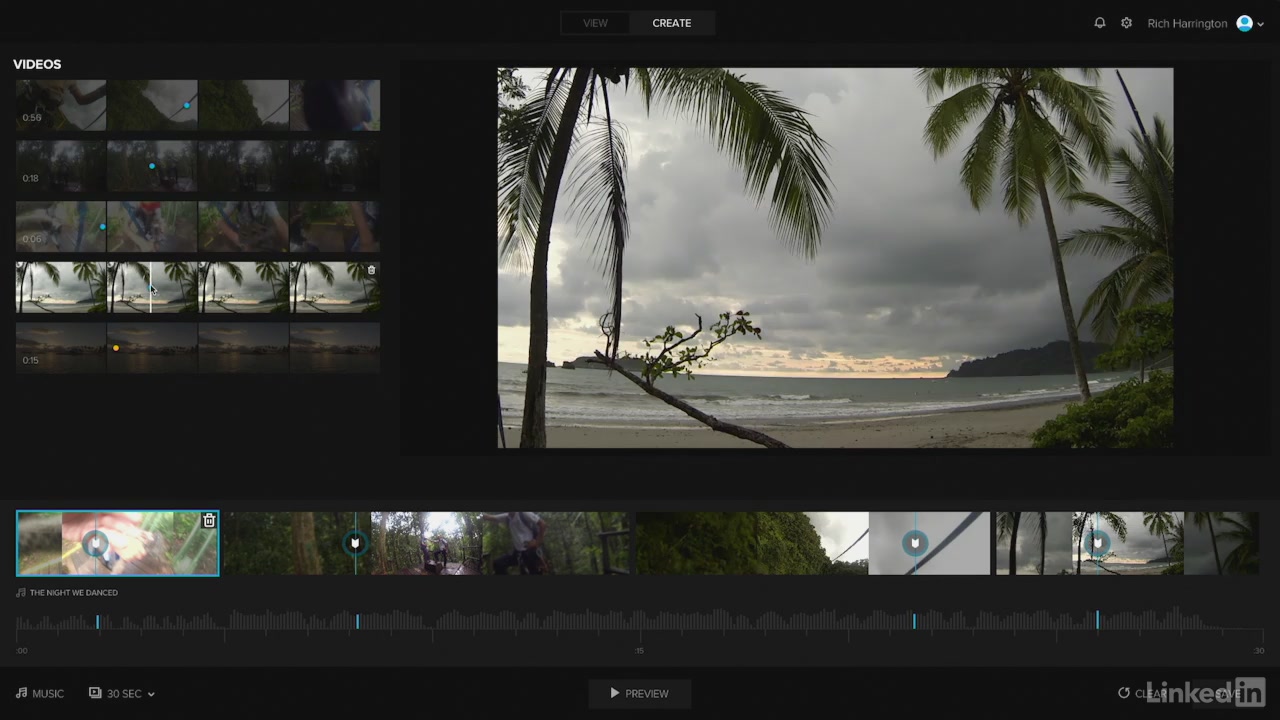Click the blue highlight dot on the 0:18 video
1280x720 pixels.
(151, 166)
